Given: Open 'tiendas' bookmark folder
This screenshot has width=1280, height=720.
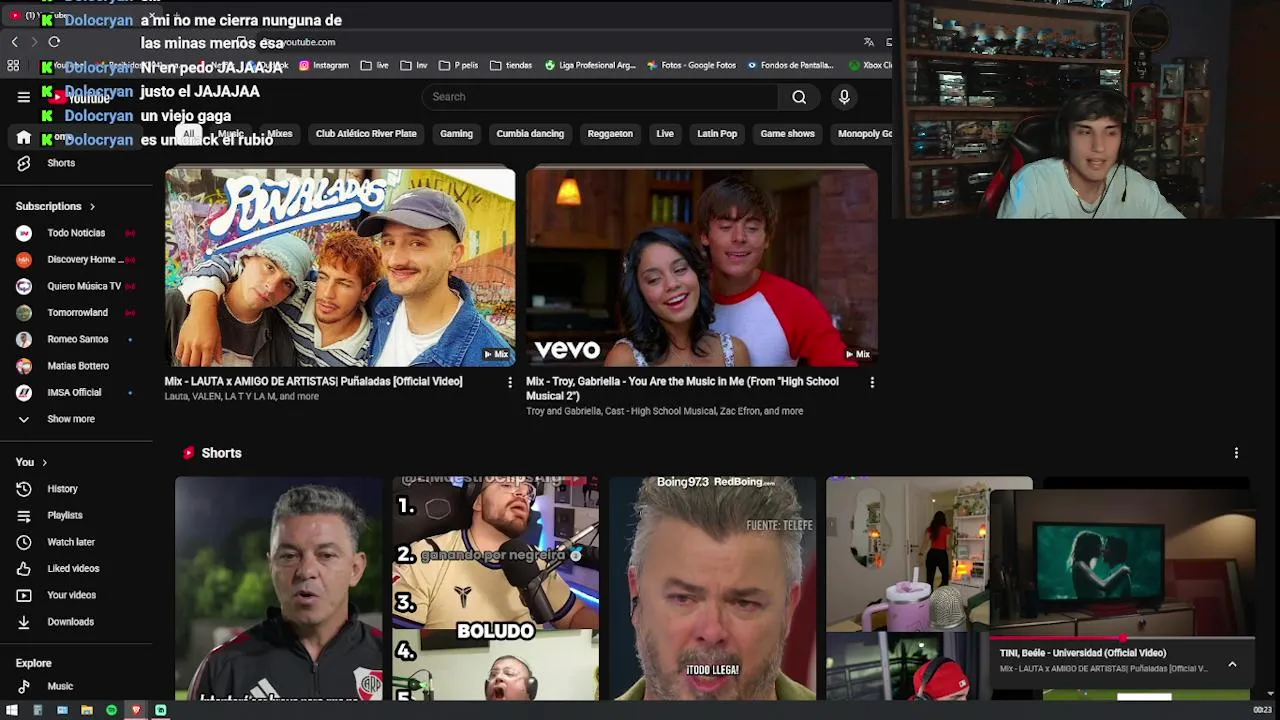Looking at the screenshot, I should (x=511, y=65).
